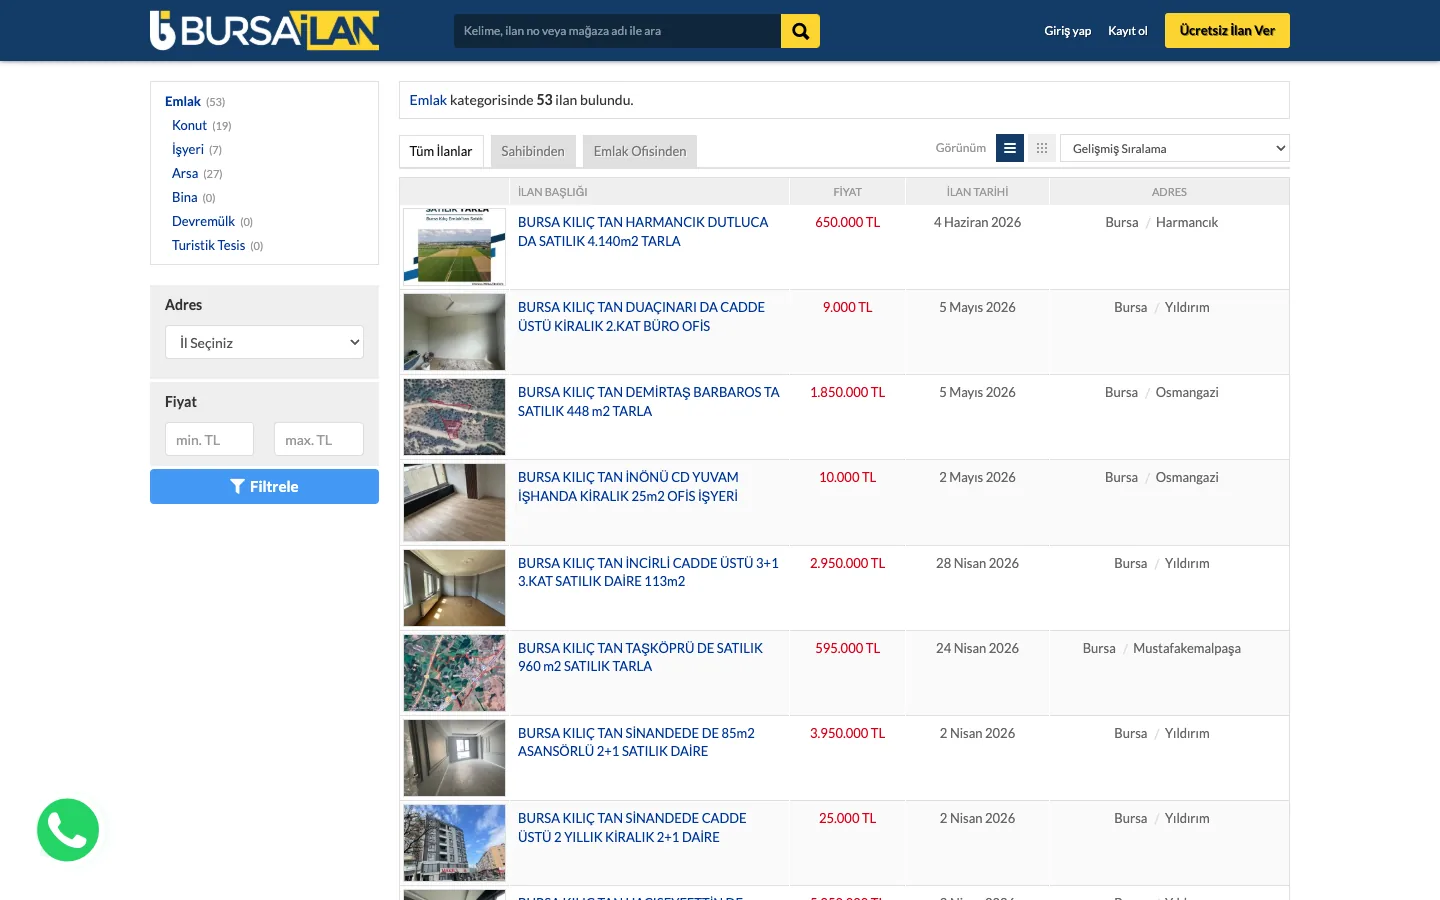This screenshot has height=900, width=1440.
Task: Switch to list view layout icon
Action: (x=1010, y=148)
